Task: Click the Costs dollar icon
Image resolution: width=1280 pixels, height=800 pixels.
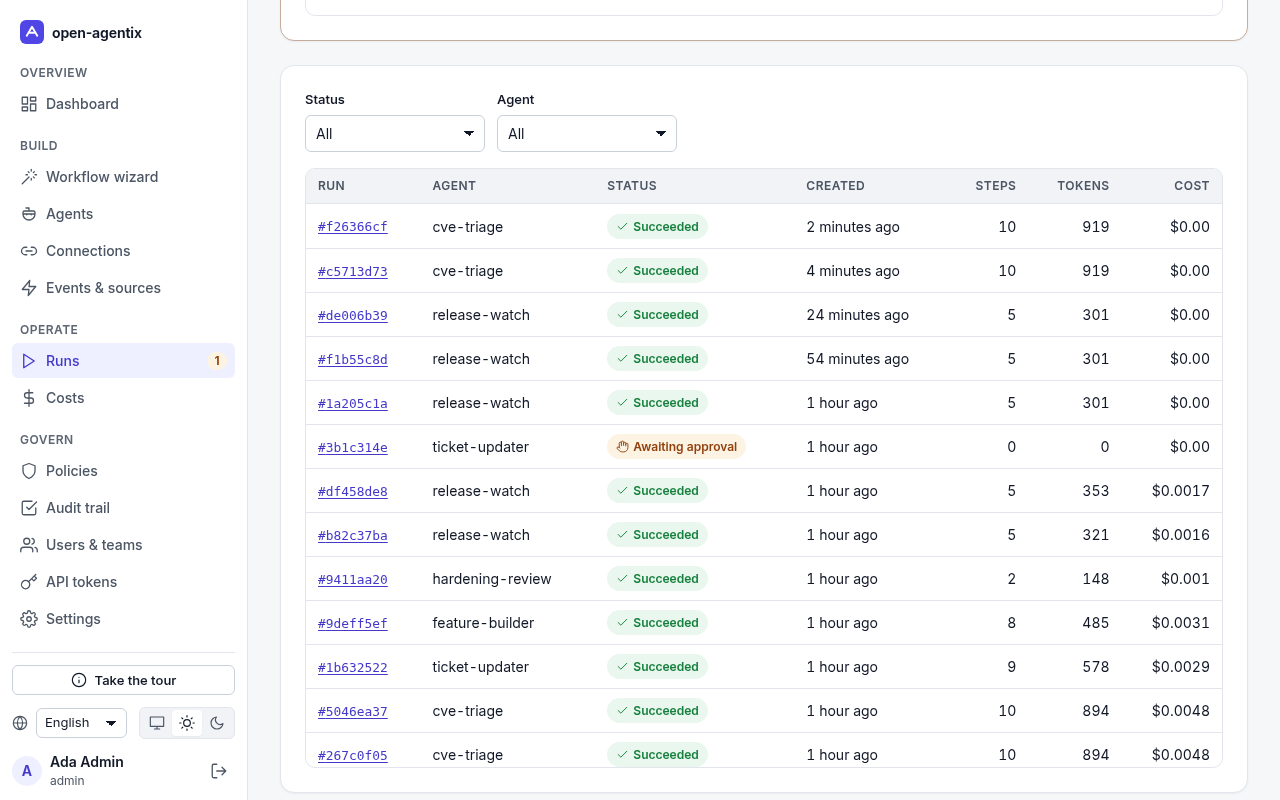Action: (29, 398)
